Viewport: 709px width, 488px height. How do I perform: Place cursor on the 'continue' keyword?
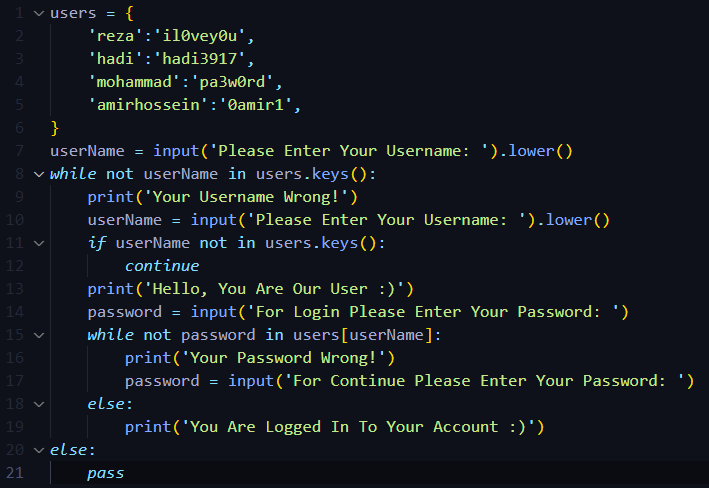pyautogui.click(x=162, y=266)
